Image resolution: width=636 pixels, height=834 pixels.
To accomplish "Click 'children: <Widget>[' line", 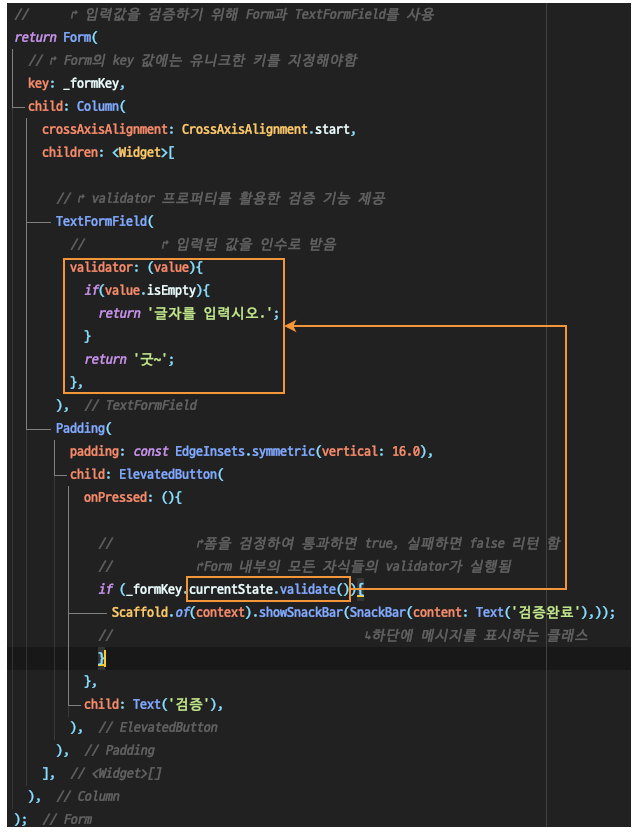I will (108, 153).
